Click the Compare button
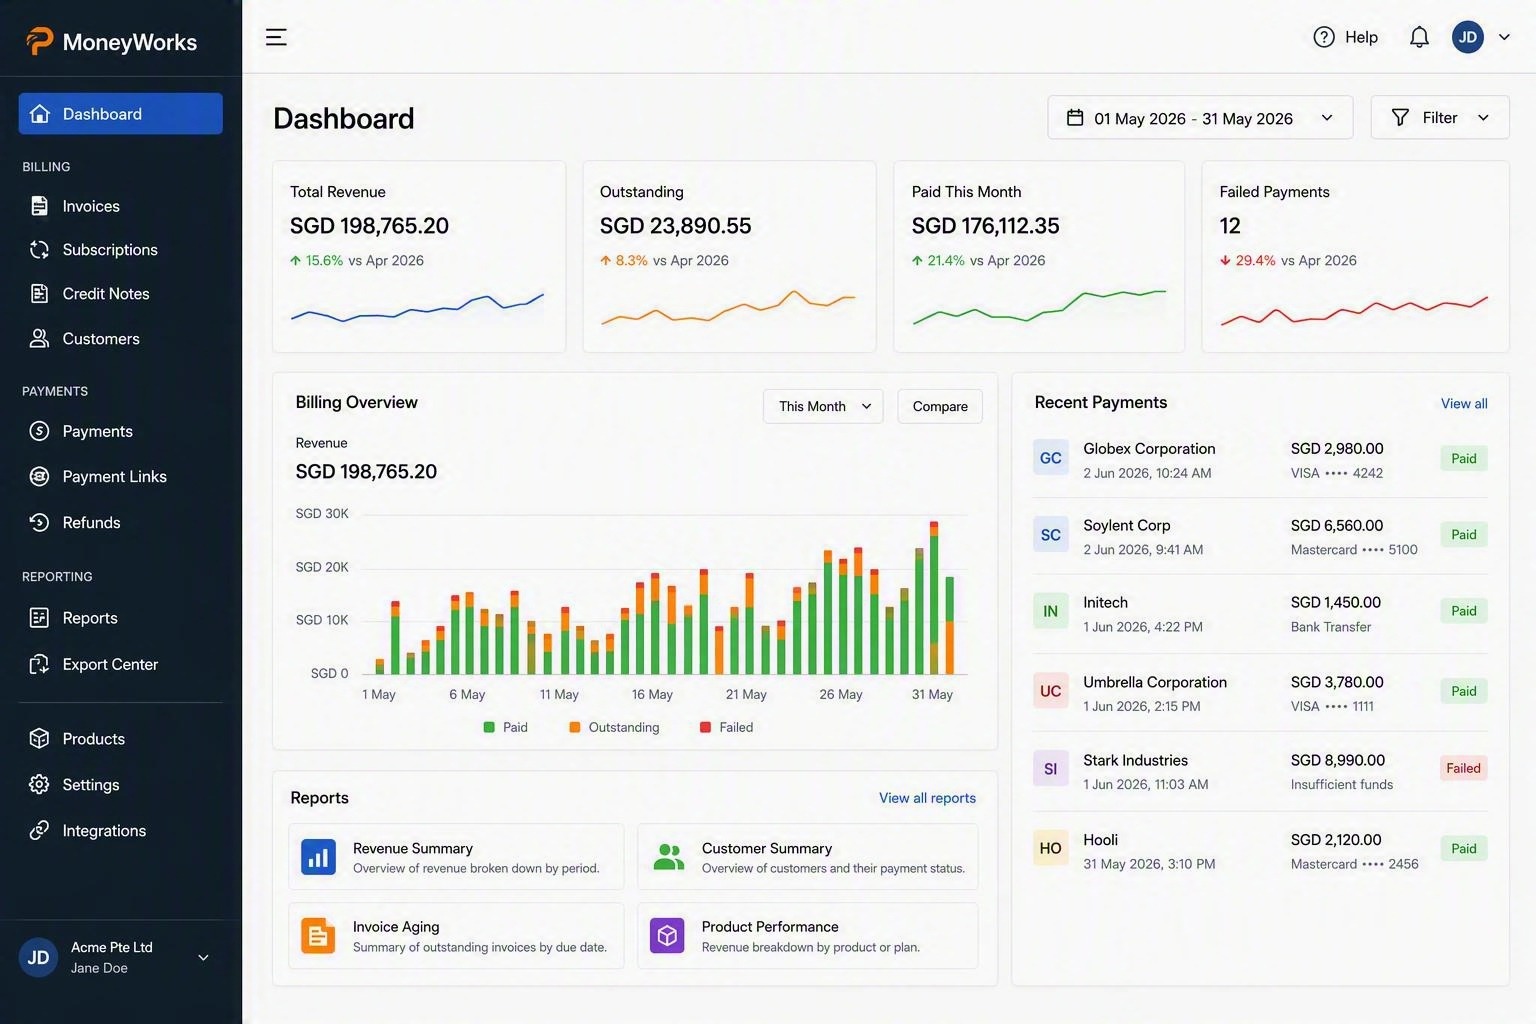The image size is (1536, 1024). click(x=940, y=406)
